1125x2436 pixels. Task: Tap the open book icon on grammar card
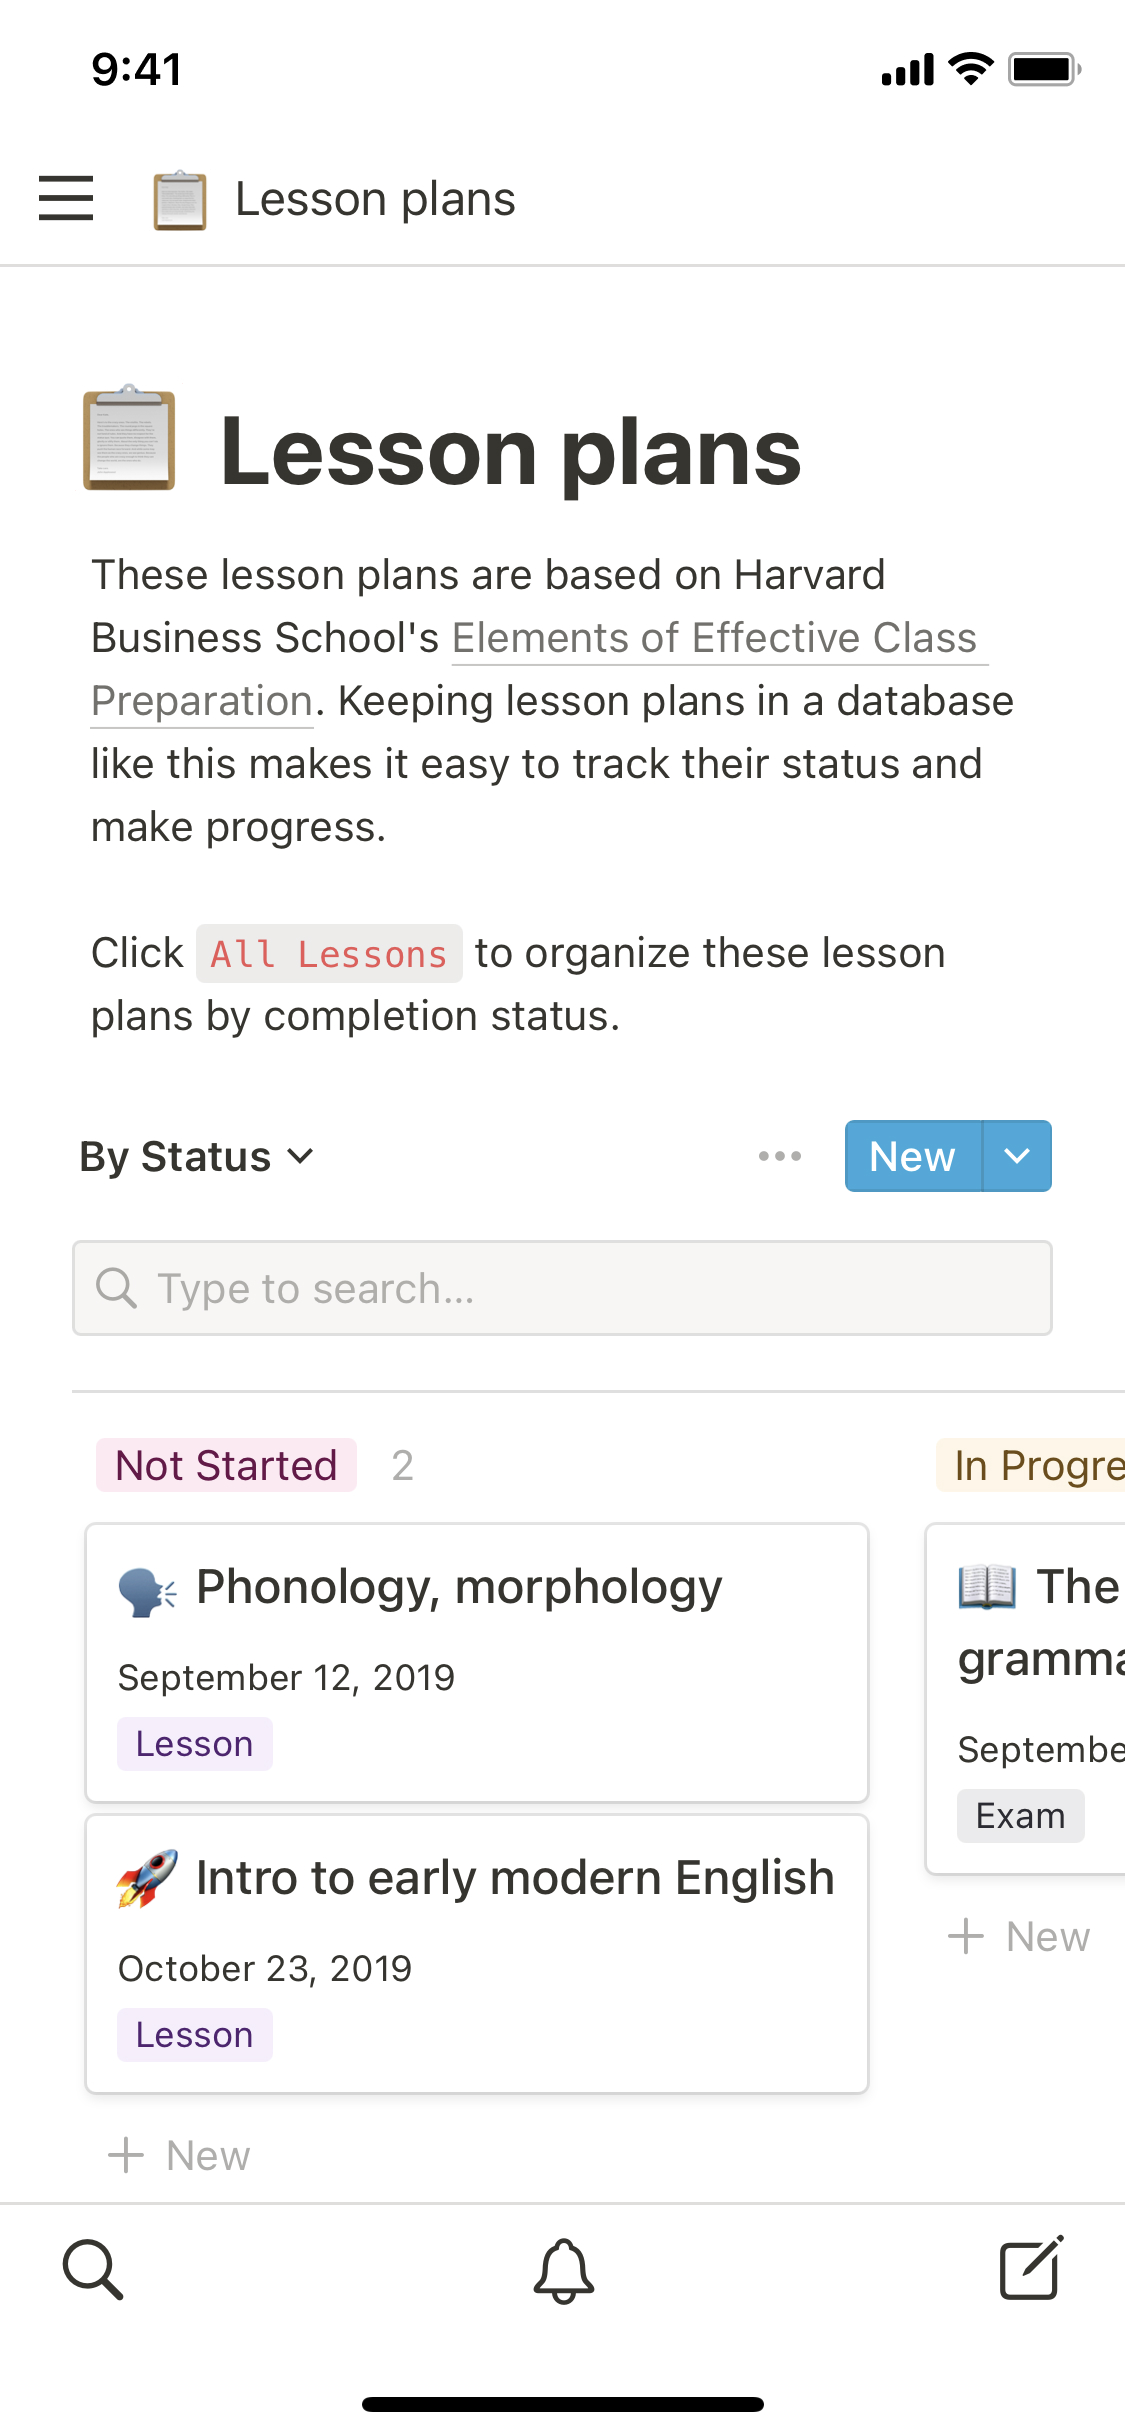(x=987, y=1587)
